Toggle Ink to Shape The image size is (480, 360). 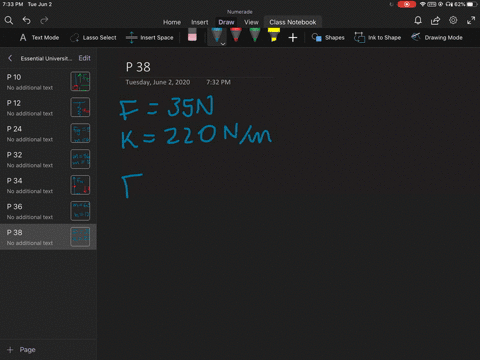(x=377, y=37)
